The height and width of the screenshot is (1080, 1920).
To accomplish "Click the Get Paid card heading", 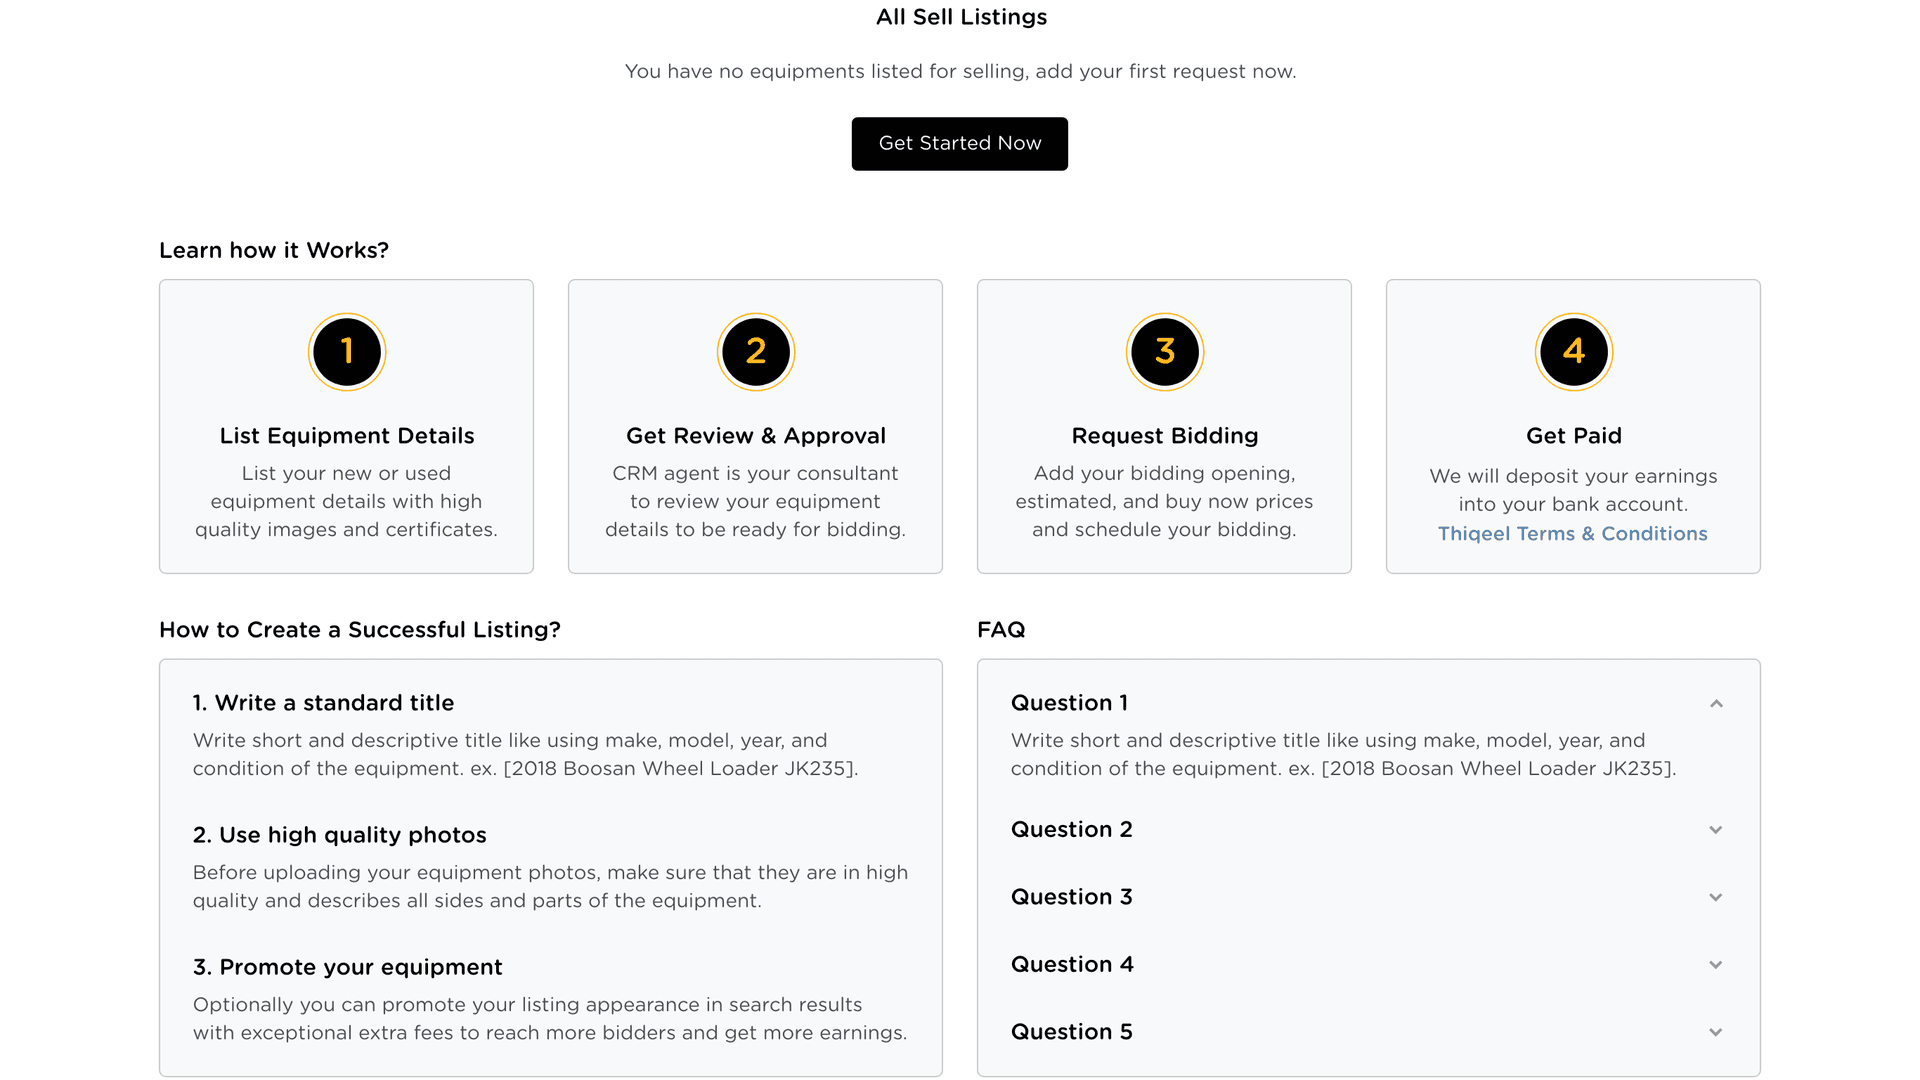I will tap(1574, 436).
